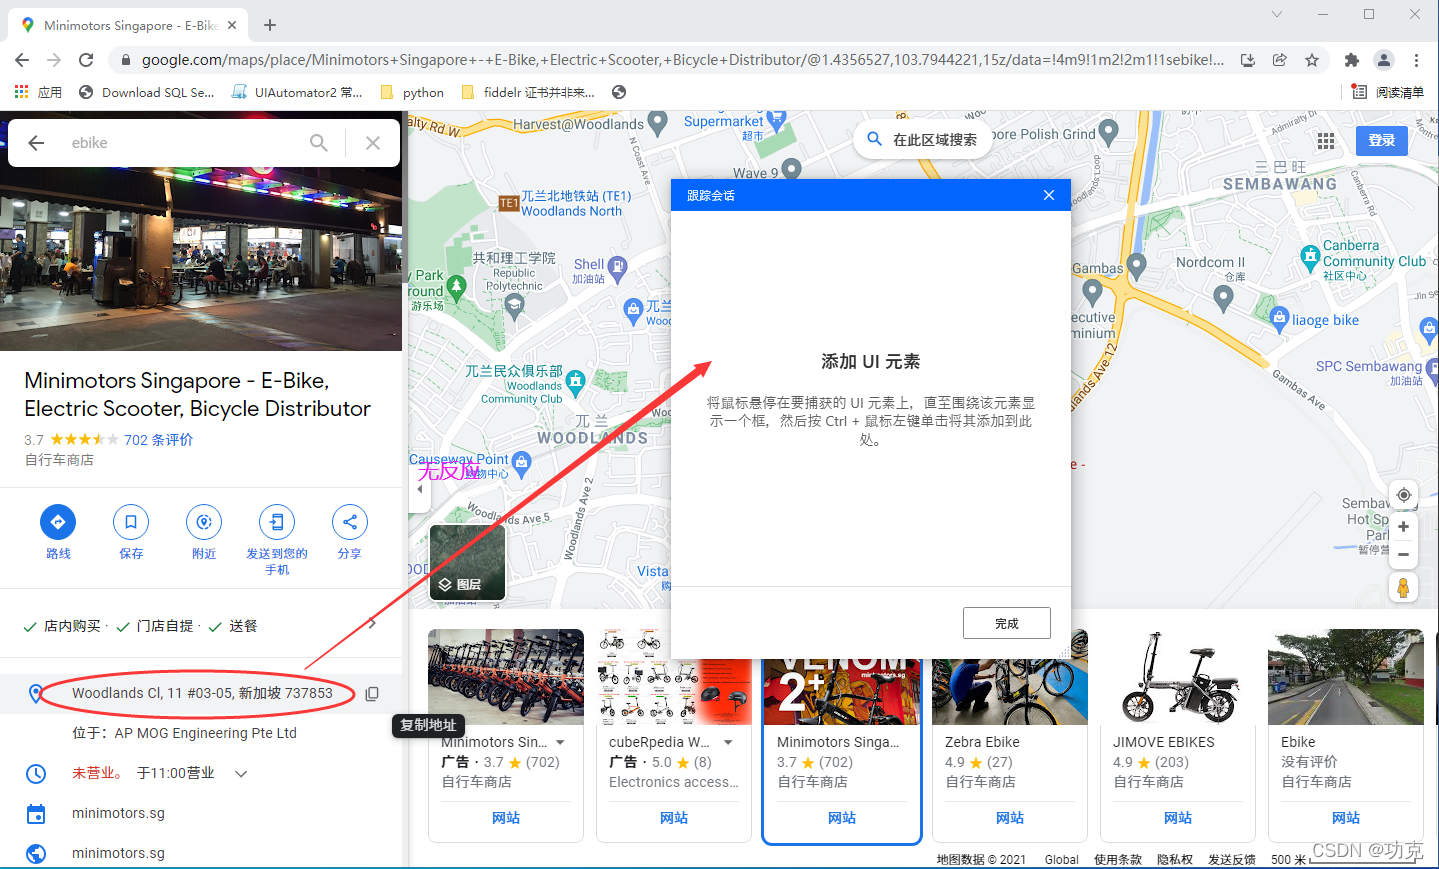Click the 路线 directions icon
Image resolution: width=1439 pixels, height=869 pixels.
click(58, 522)
